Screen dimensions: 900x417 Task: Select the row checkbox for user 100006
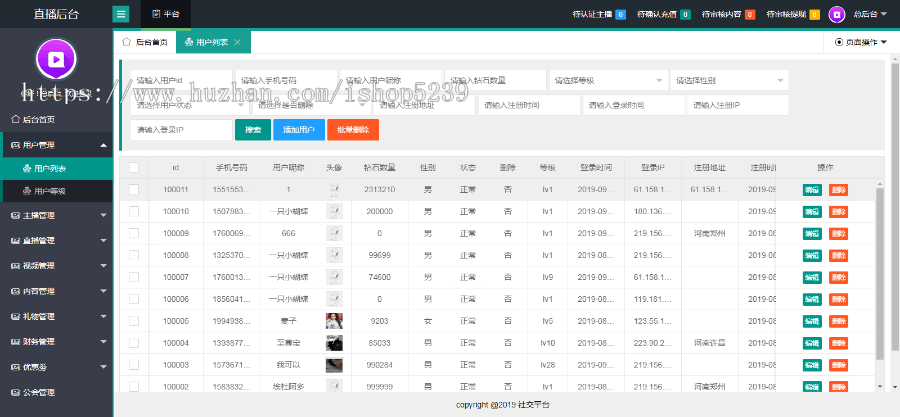pos(134,299)
